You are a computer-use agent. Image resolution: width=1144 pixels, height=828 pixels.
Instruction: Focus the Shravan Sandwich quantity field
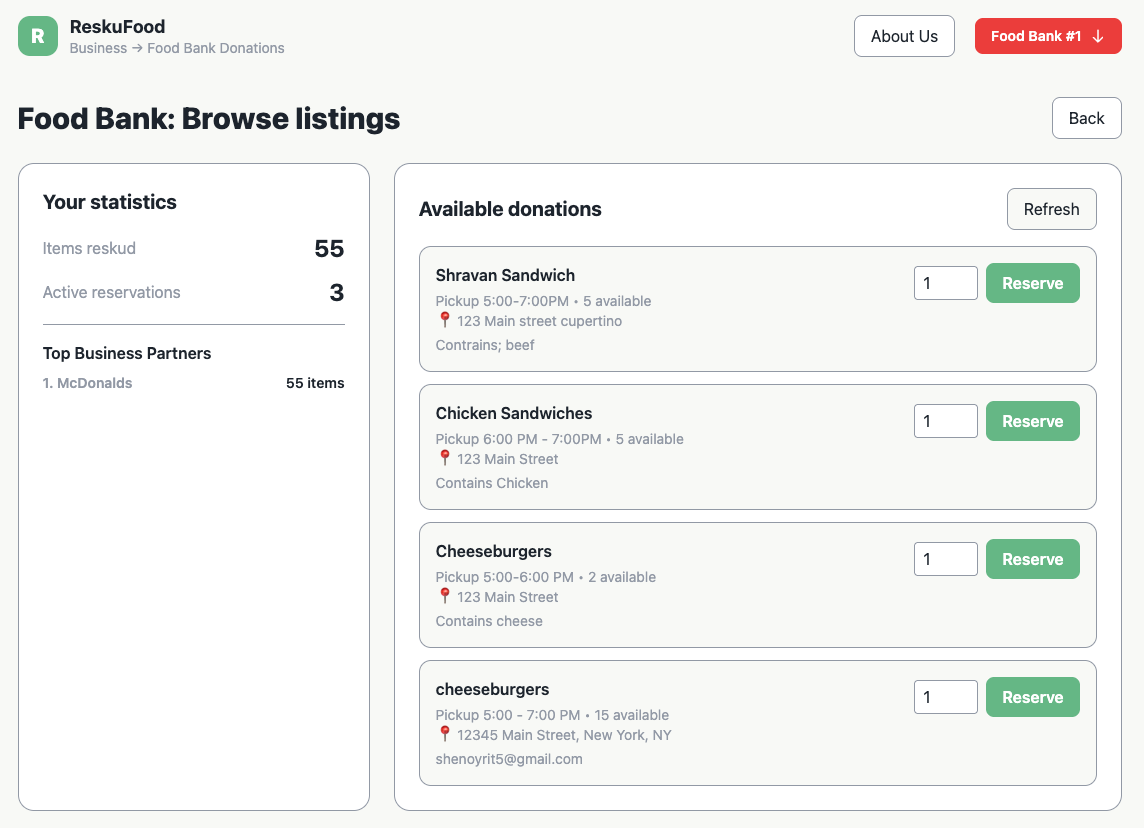pyautogui.click(x=945, y=283)
